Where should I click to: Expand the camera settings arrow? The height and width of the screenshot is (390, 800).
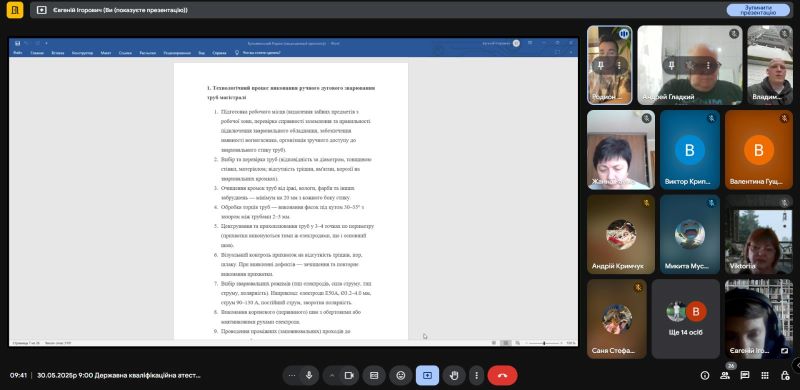tap(332, 375)
